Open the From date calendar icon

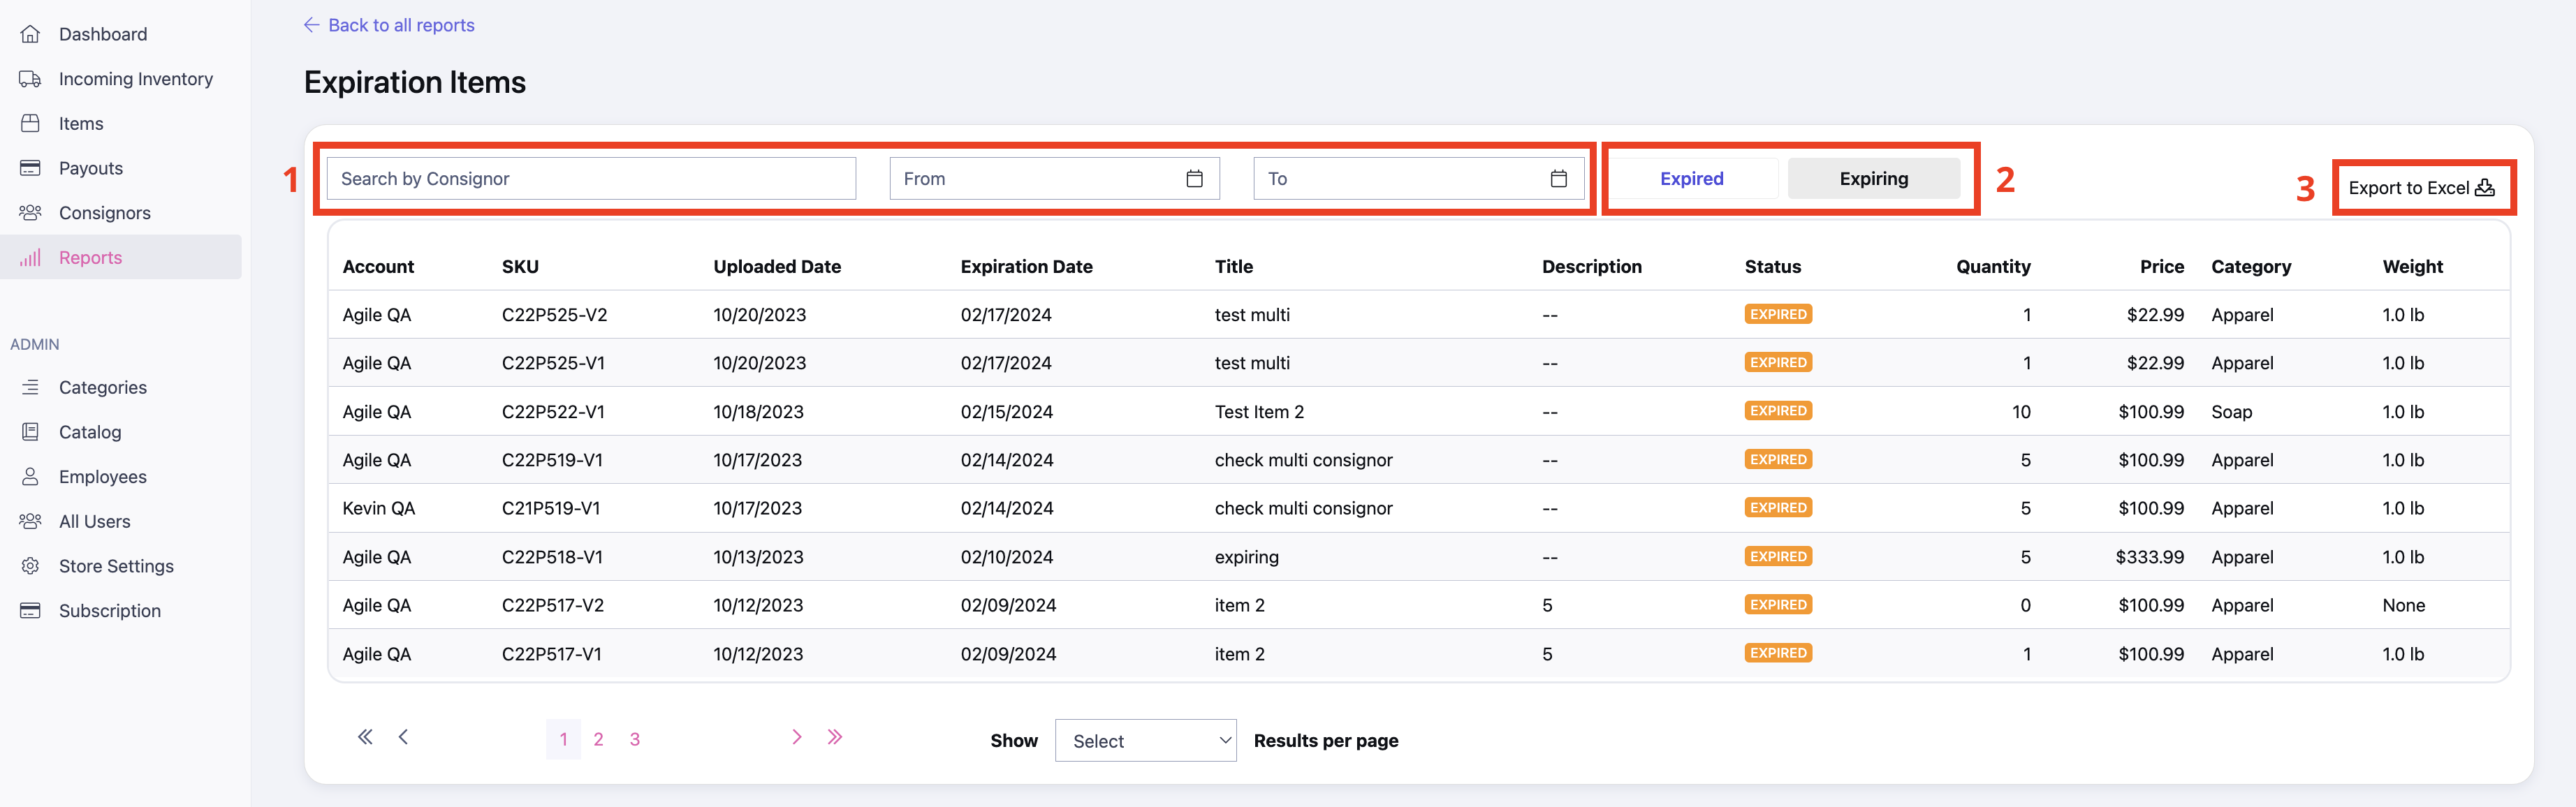point(1194,179)
